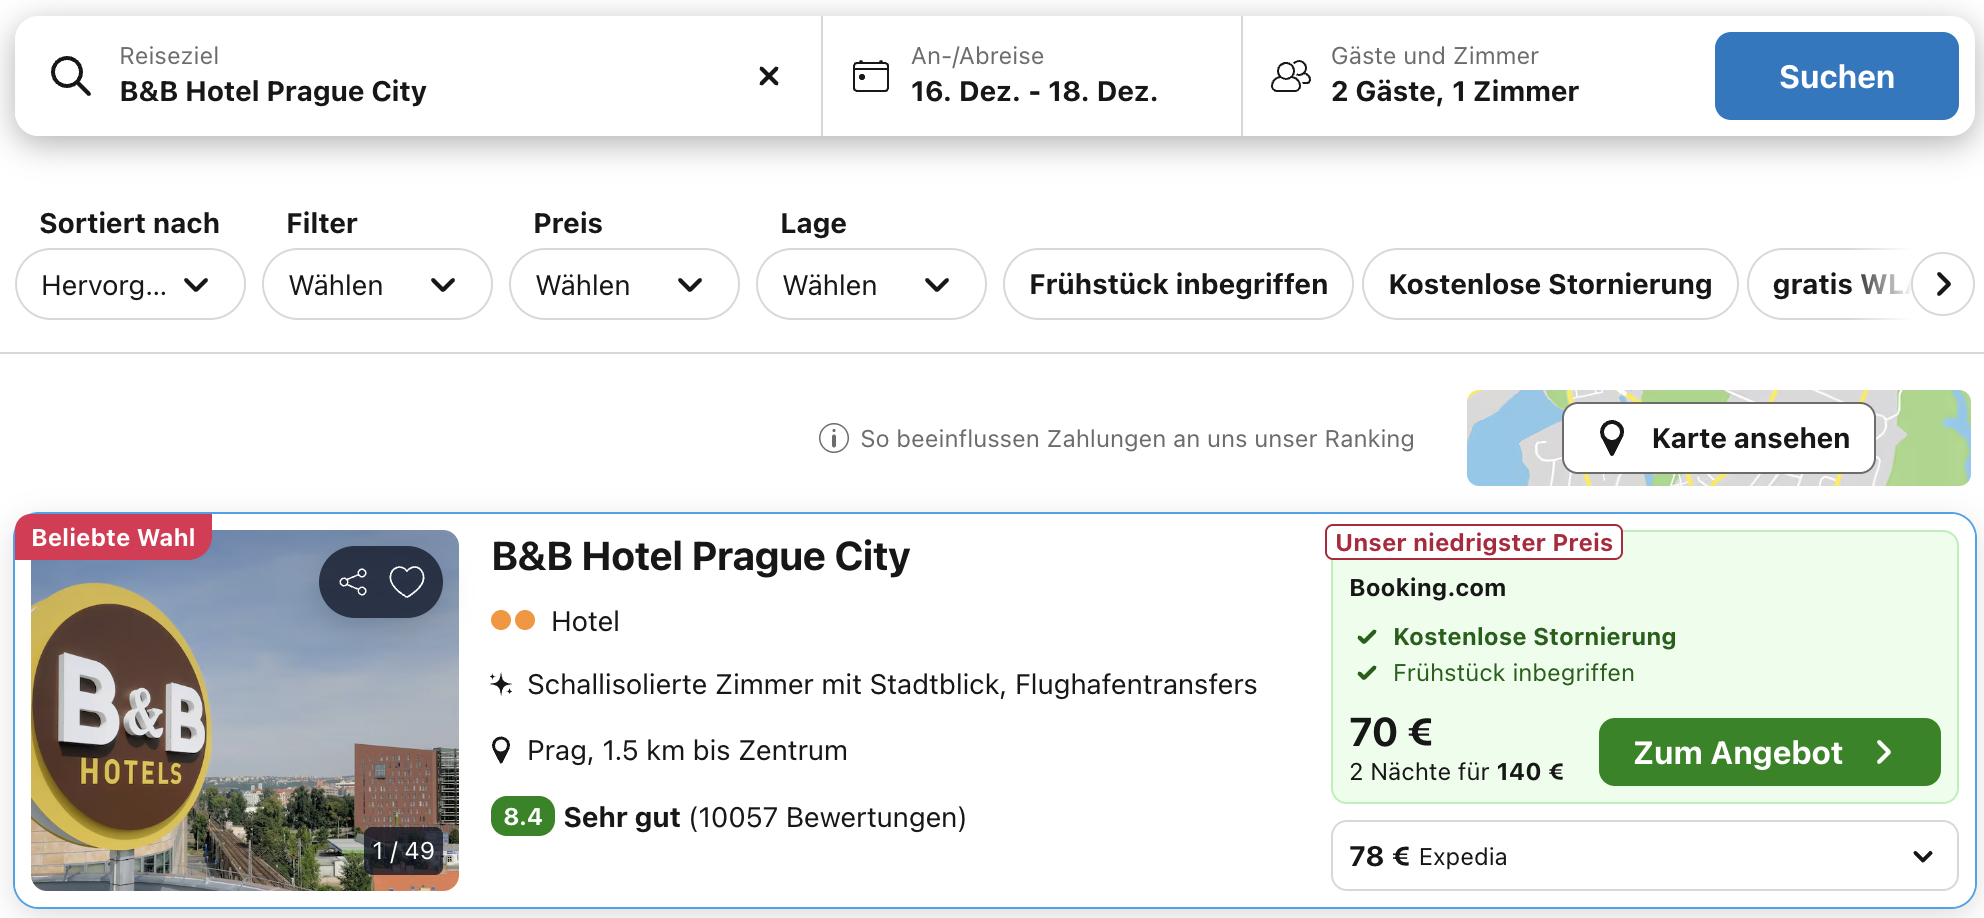Click the guests and rooms icon
The width and height of the screenshot is (1984, 918).
point(1290,76)
